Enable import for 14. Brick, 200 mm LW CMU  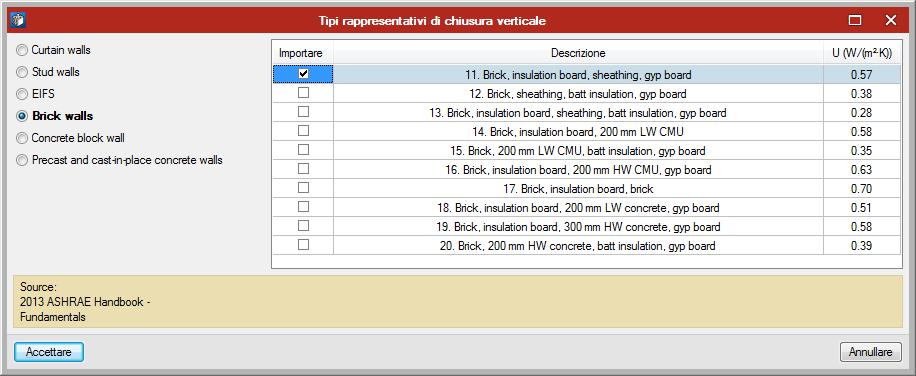pos(303,131)
